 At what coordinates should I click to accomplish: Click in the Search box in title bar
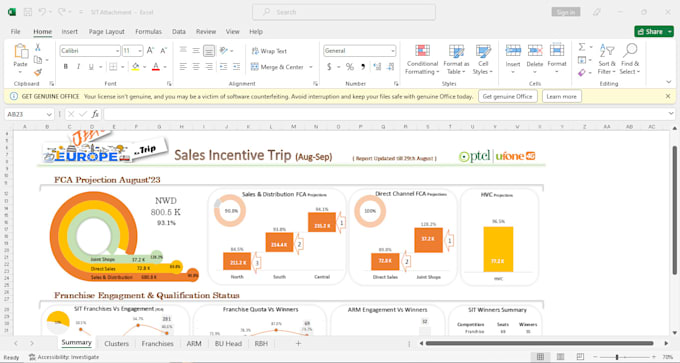(x=344, y=12)
